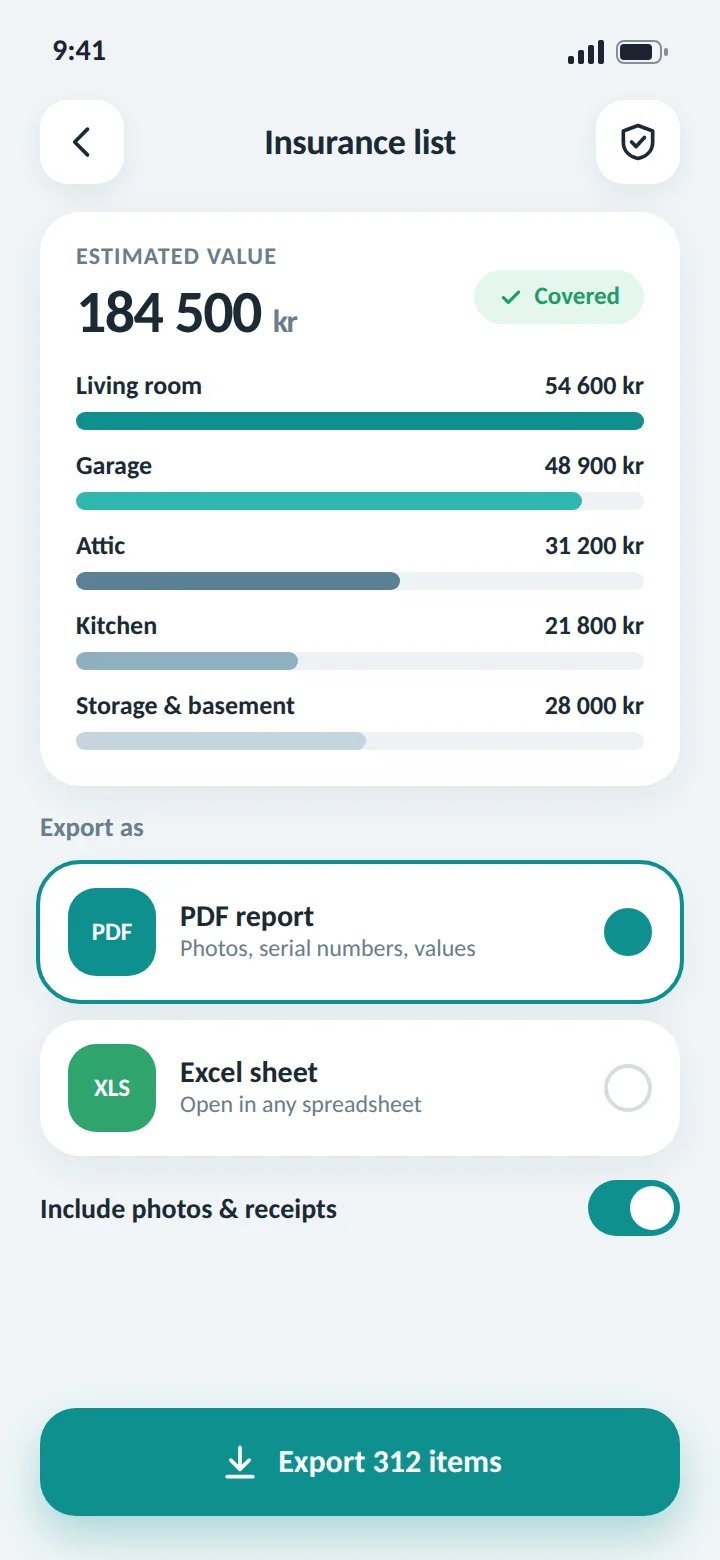Screen dimensions: 720x1560
Task: Click the Kitchen value bar
Action: [360, 661]
